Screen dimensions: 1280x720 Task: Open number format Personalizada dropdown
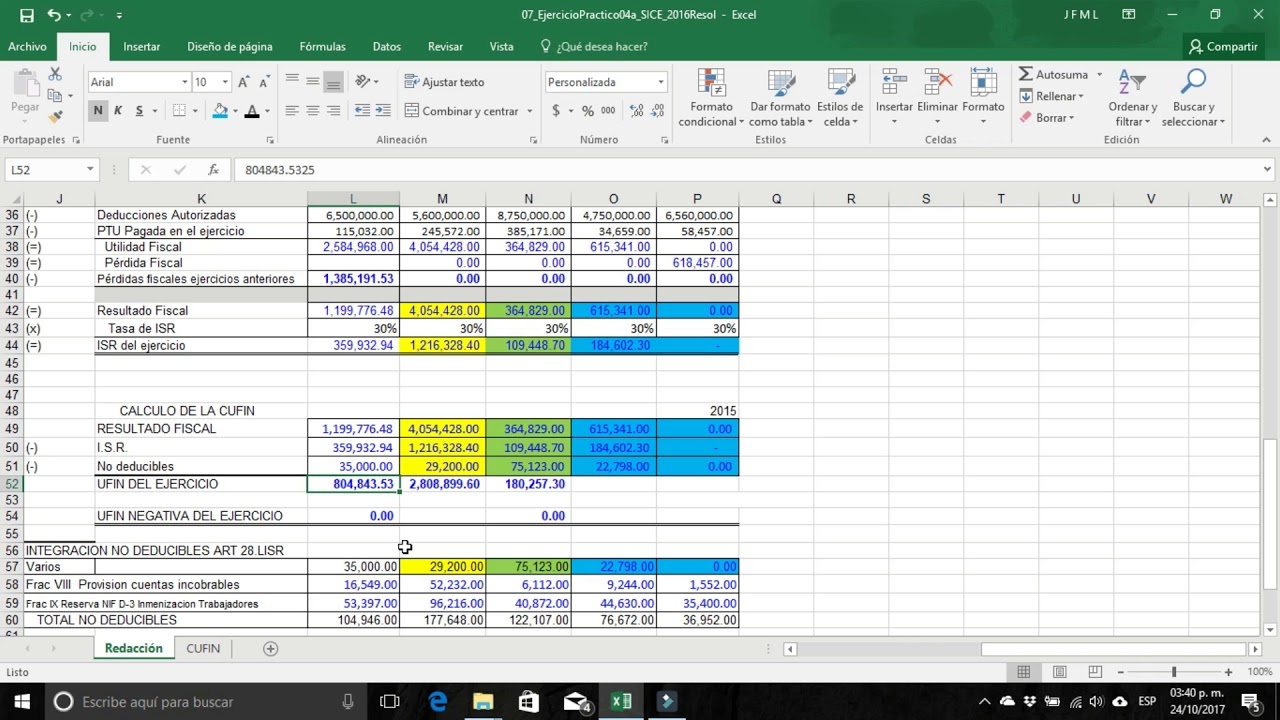pyautogui.click(x=660, y=82)
